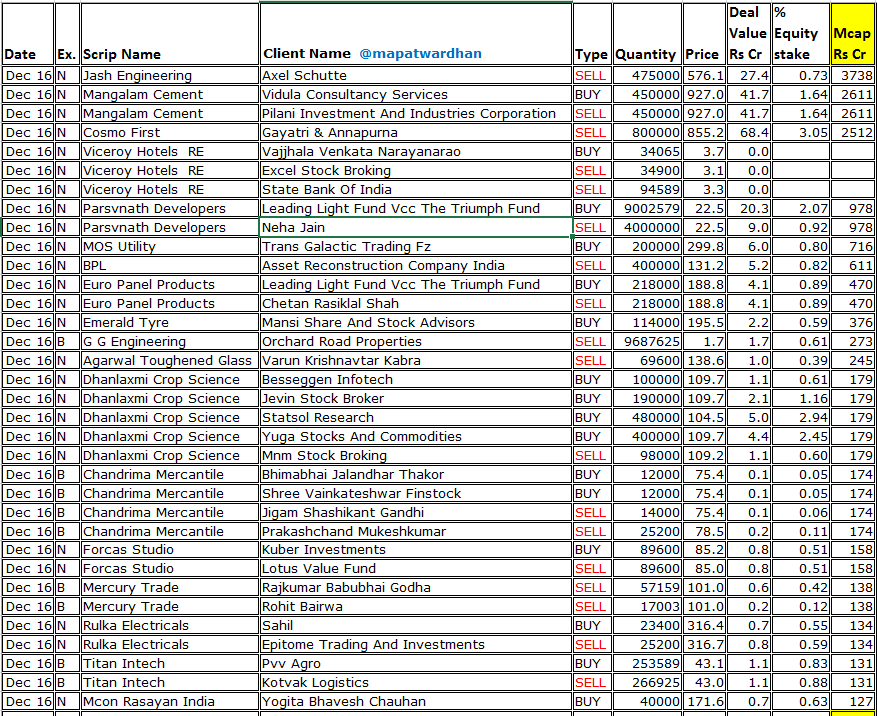Select Pilani Investment And Industries Corporation cell
The width and height of the screenshot is (877, 716).
pyautogui.click(x=416, y=114)
